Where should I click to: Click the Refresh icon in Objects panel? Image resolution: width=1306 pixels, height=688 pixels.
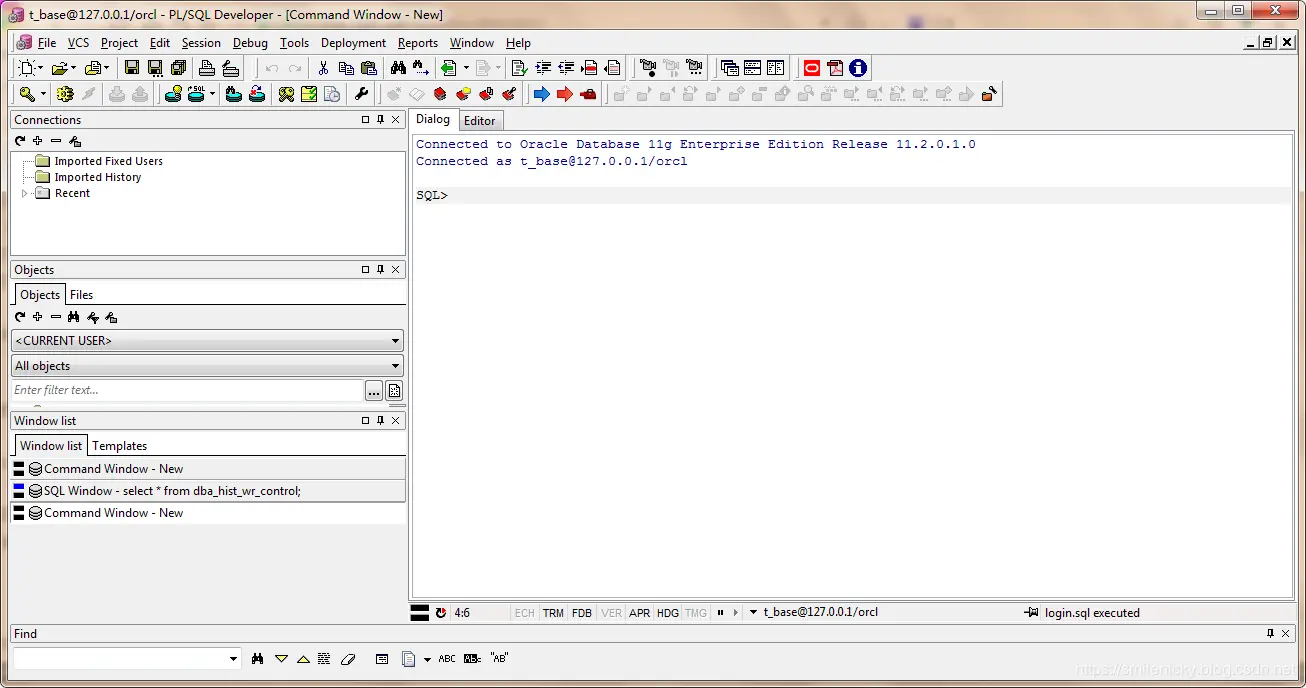[20, 317]
